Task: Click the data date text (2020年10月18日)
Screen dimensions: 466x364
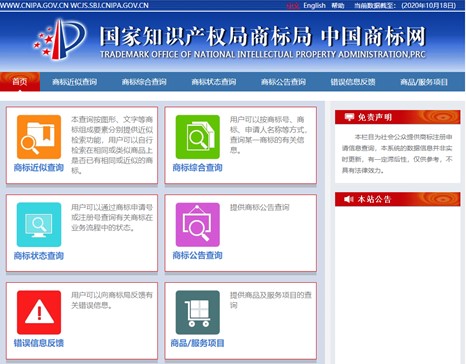Action: click(429, 5)
